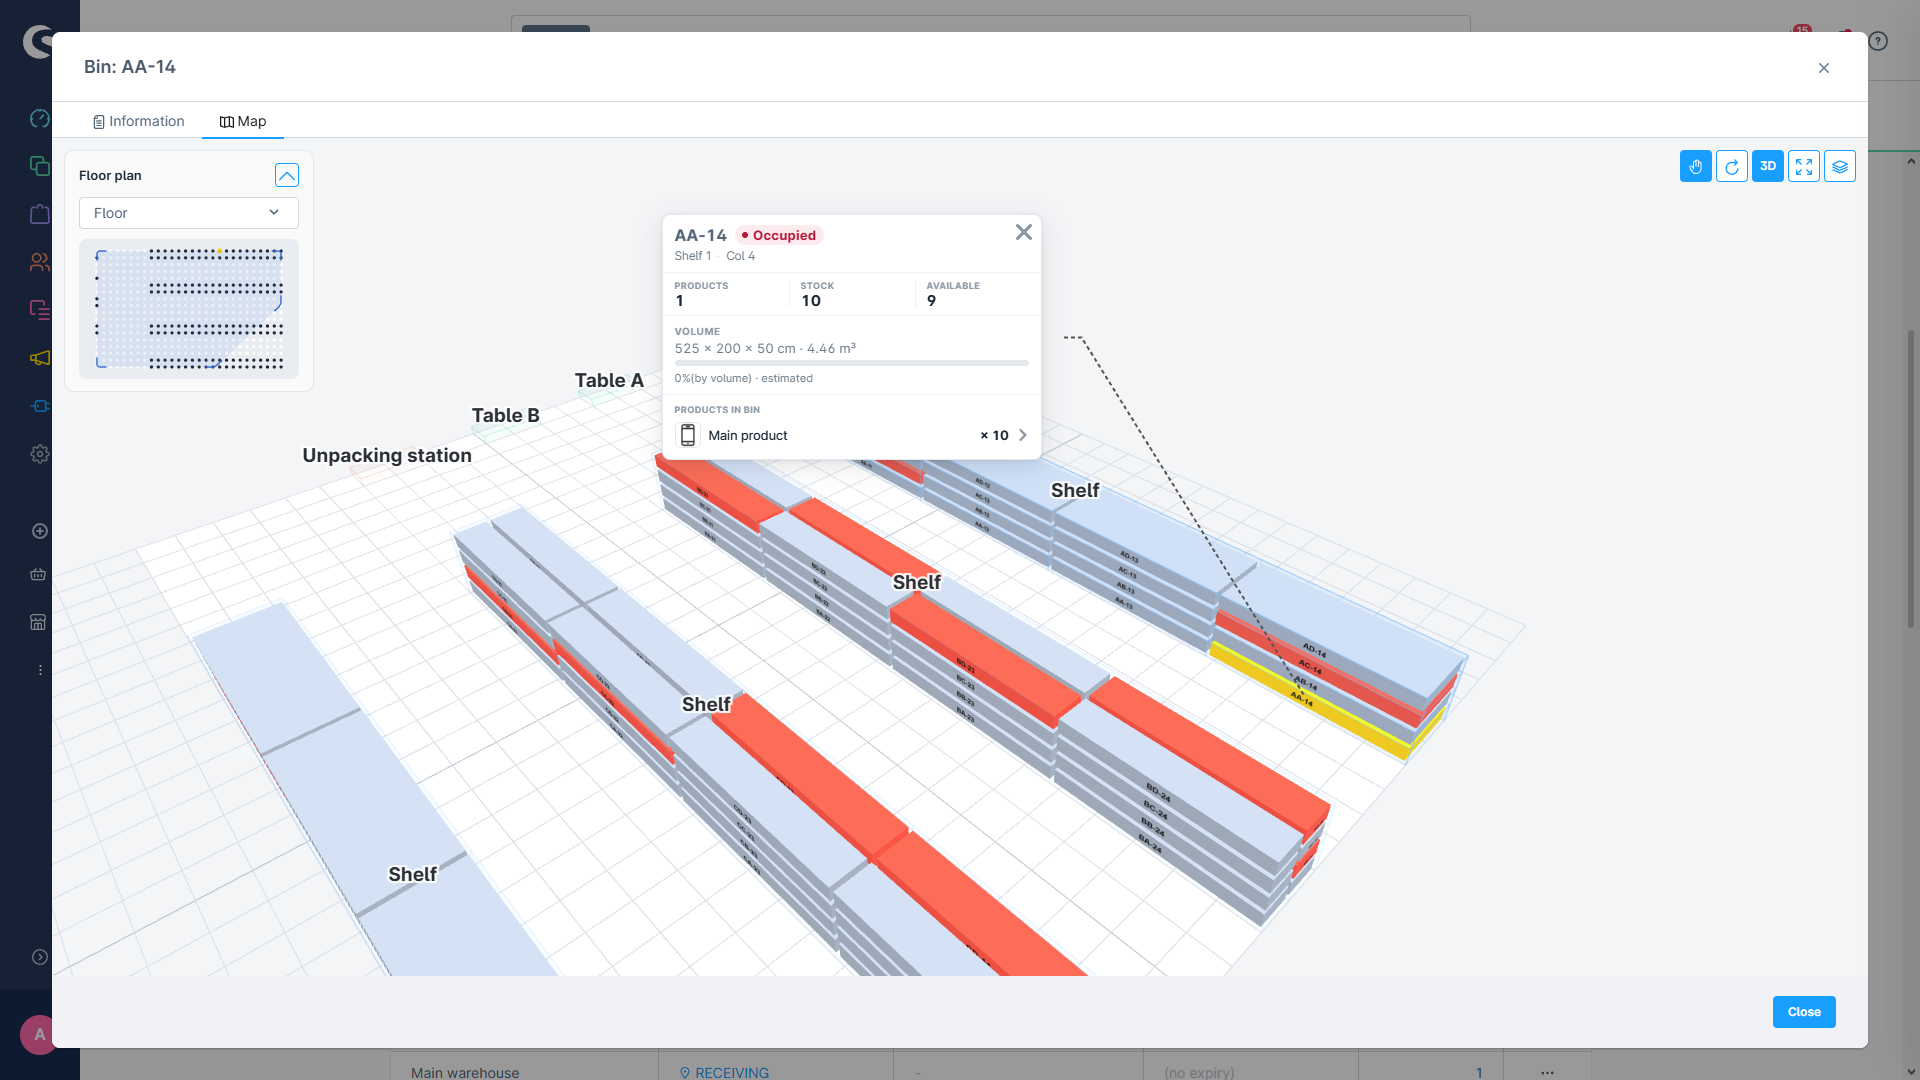This screenshot has height=1080, width=1920.
Task: Open the green stacked squares sidebar icon
Action: [x=40, y=166]
